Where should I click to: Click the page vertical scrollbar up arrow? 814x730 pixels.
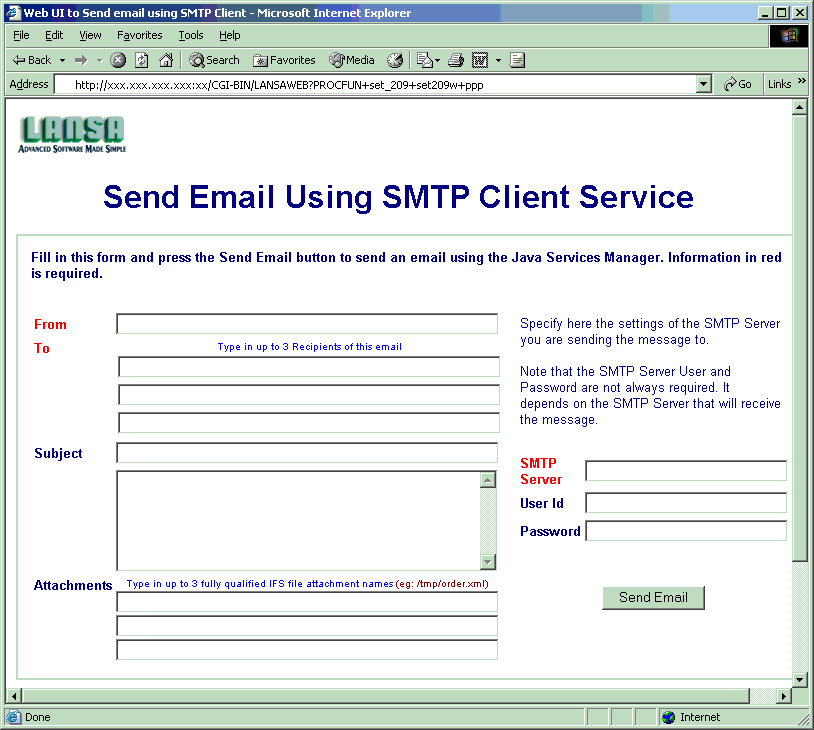[799, 107]
